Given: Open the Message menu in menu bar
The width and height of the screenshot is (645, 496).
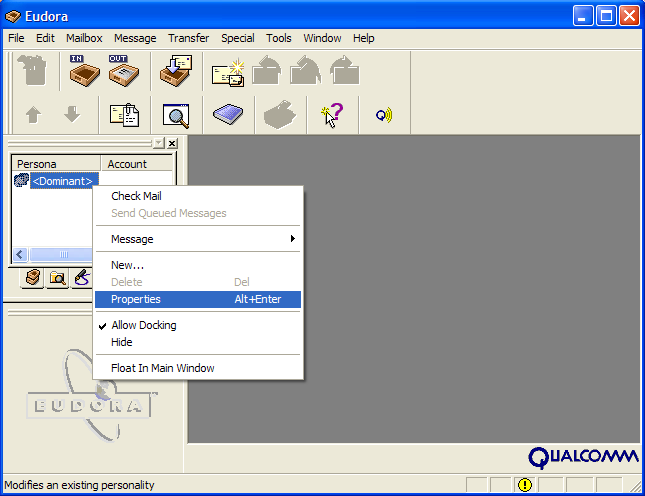Looking at the screenshot, I should pyautogui.click(x=135, y=38).
